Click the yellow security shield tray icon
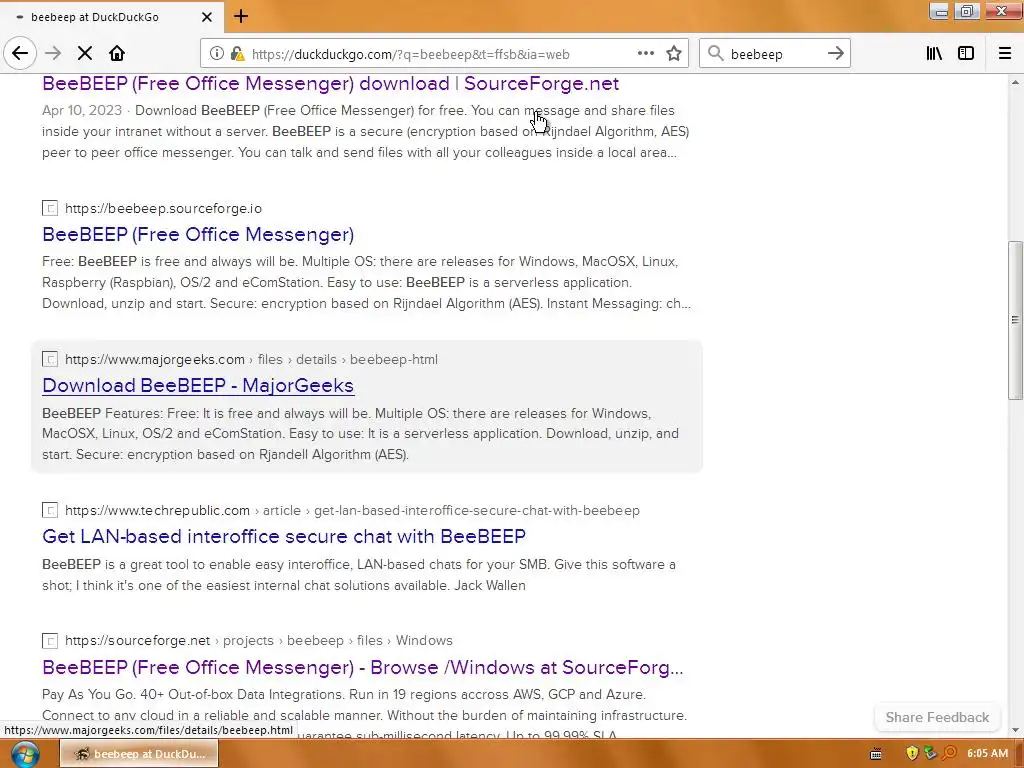Viewport: 1024px width, 768px height. coord(912,754)
